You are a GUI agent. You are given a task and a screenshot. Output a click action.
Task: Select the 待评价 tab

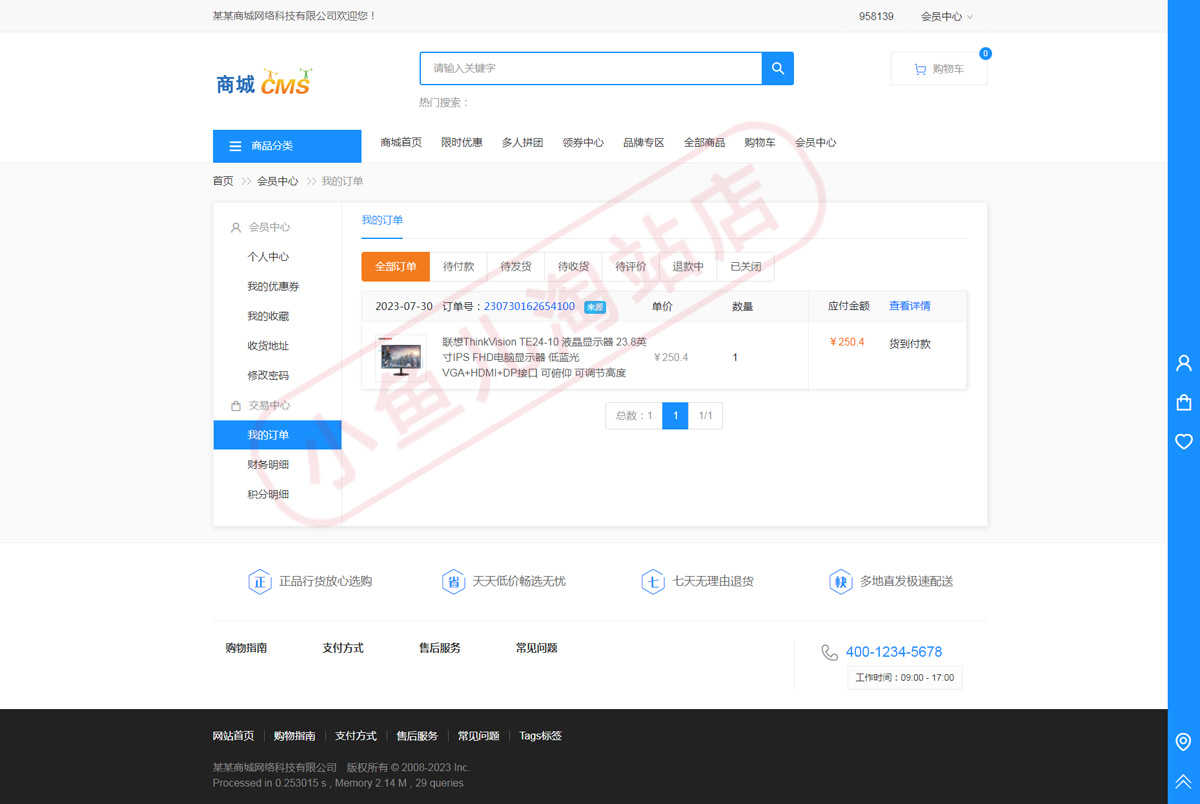pyautogui.click(x=631, y=267)
